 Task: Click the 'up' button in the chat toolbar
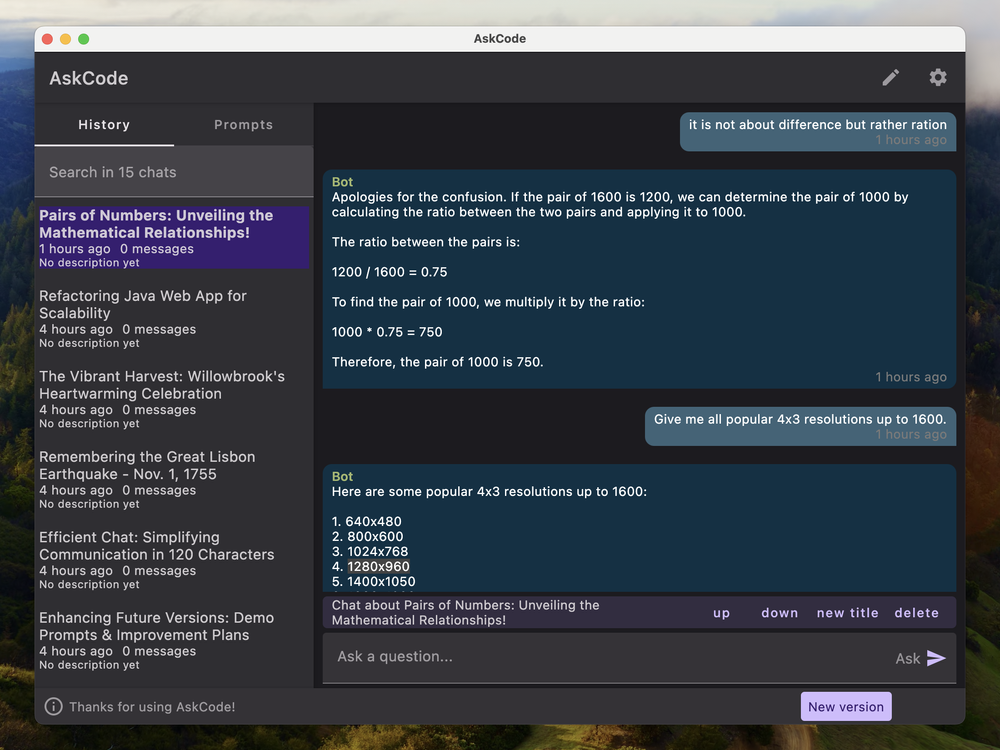[722, 613]
